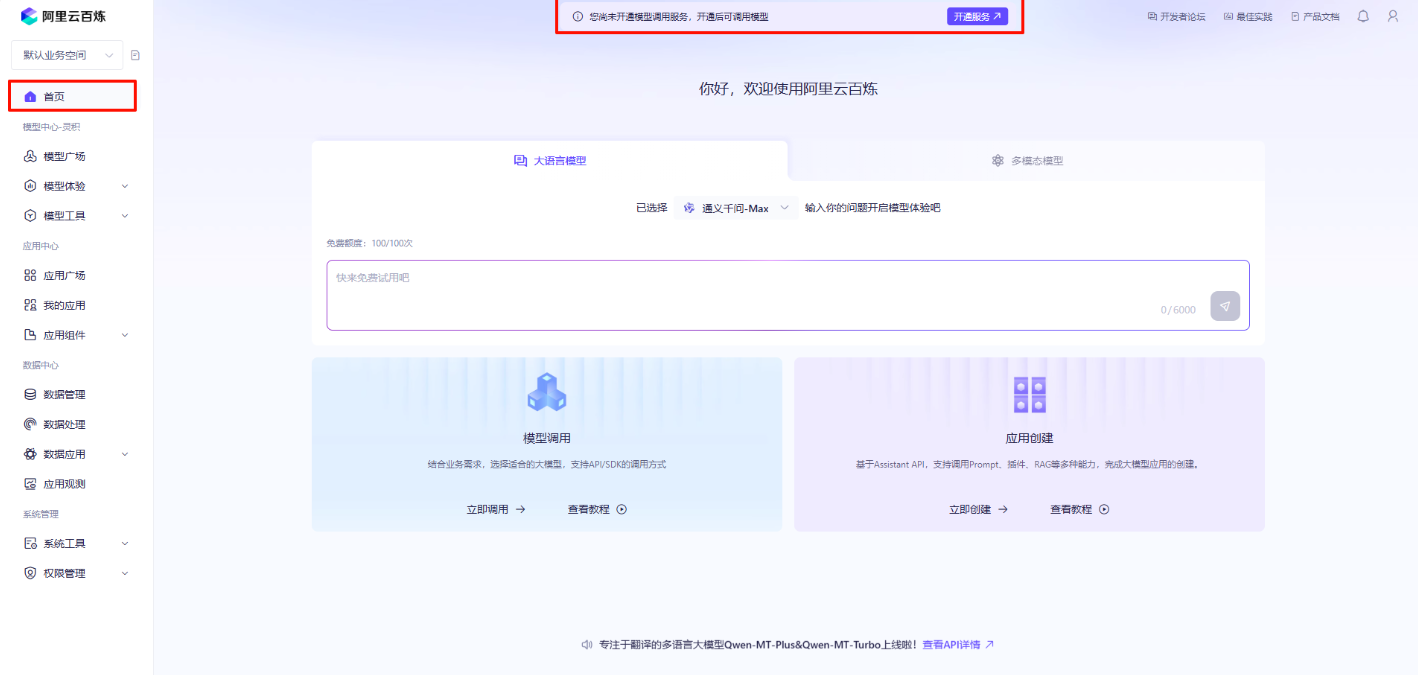Expand the 模型工具 submenu chevron
1418x675 pixels.
(x=125, y=216)
